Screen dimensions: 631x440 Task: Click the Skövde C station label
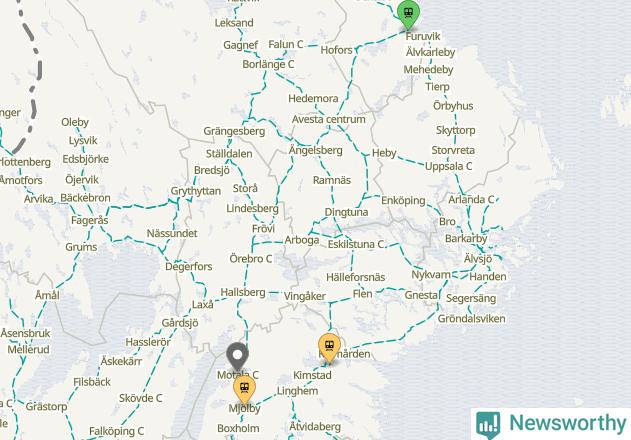pyautogui.click(x=140, y=398)
